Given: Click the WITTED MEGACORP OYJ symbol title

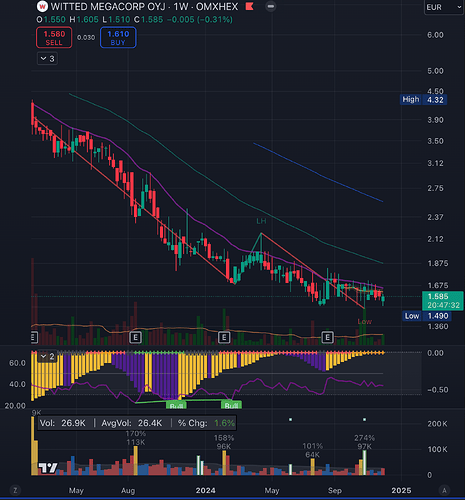Looking at the screenshot, I should pyautogui.click(x=108, y=6).
